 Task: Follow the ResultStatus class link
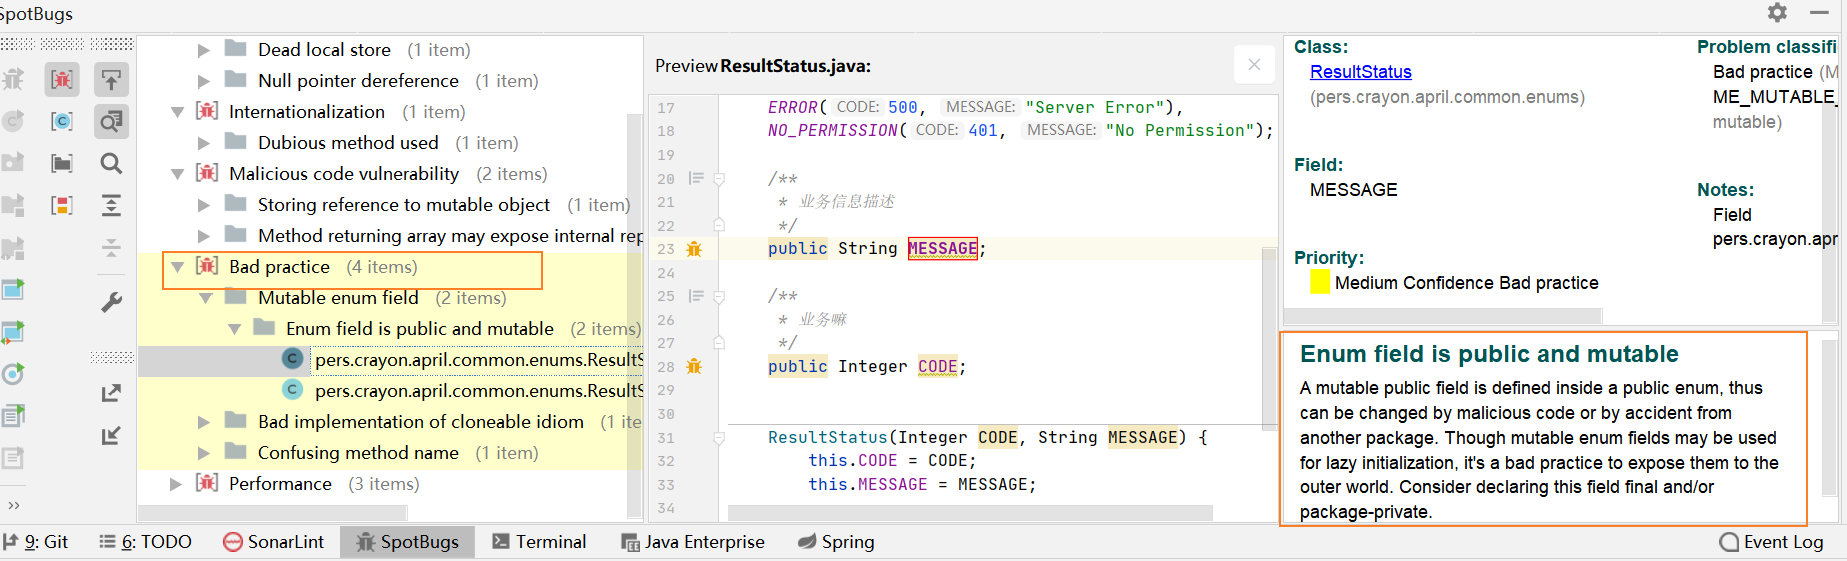pyautogui.click(x=1361, y=72)
